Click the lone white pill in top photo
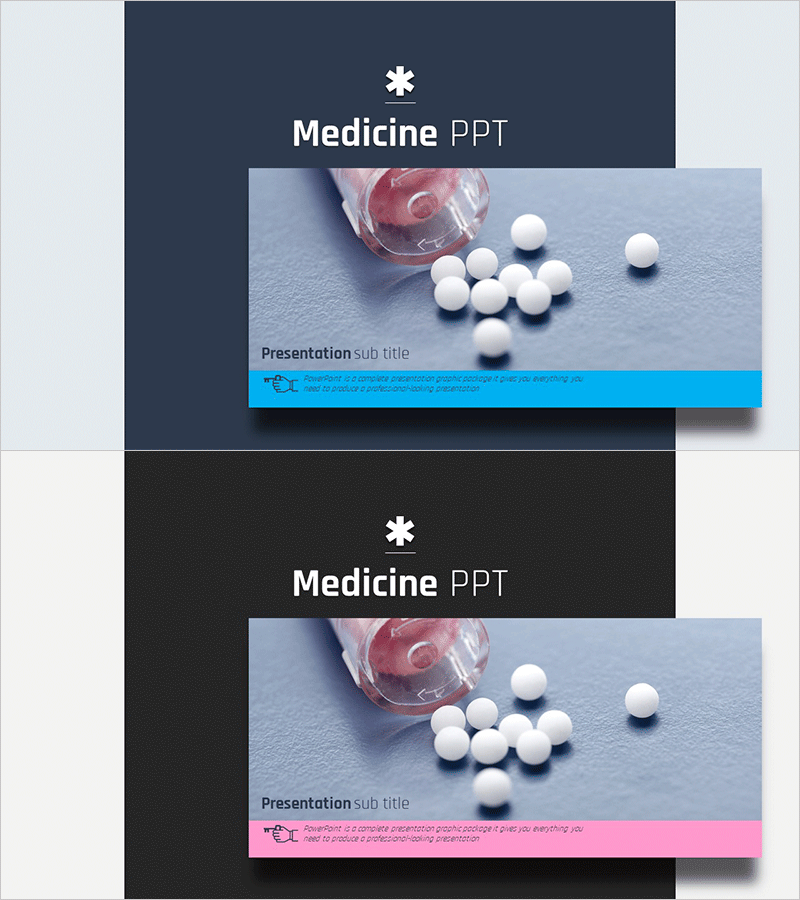The image size is (800, 900). tap(642, 250)
